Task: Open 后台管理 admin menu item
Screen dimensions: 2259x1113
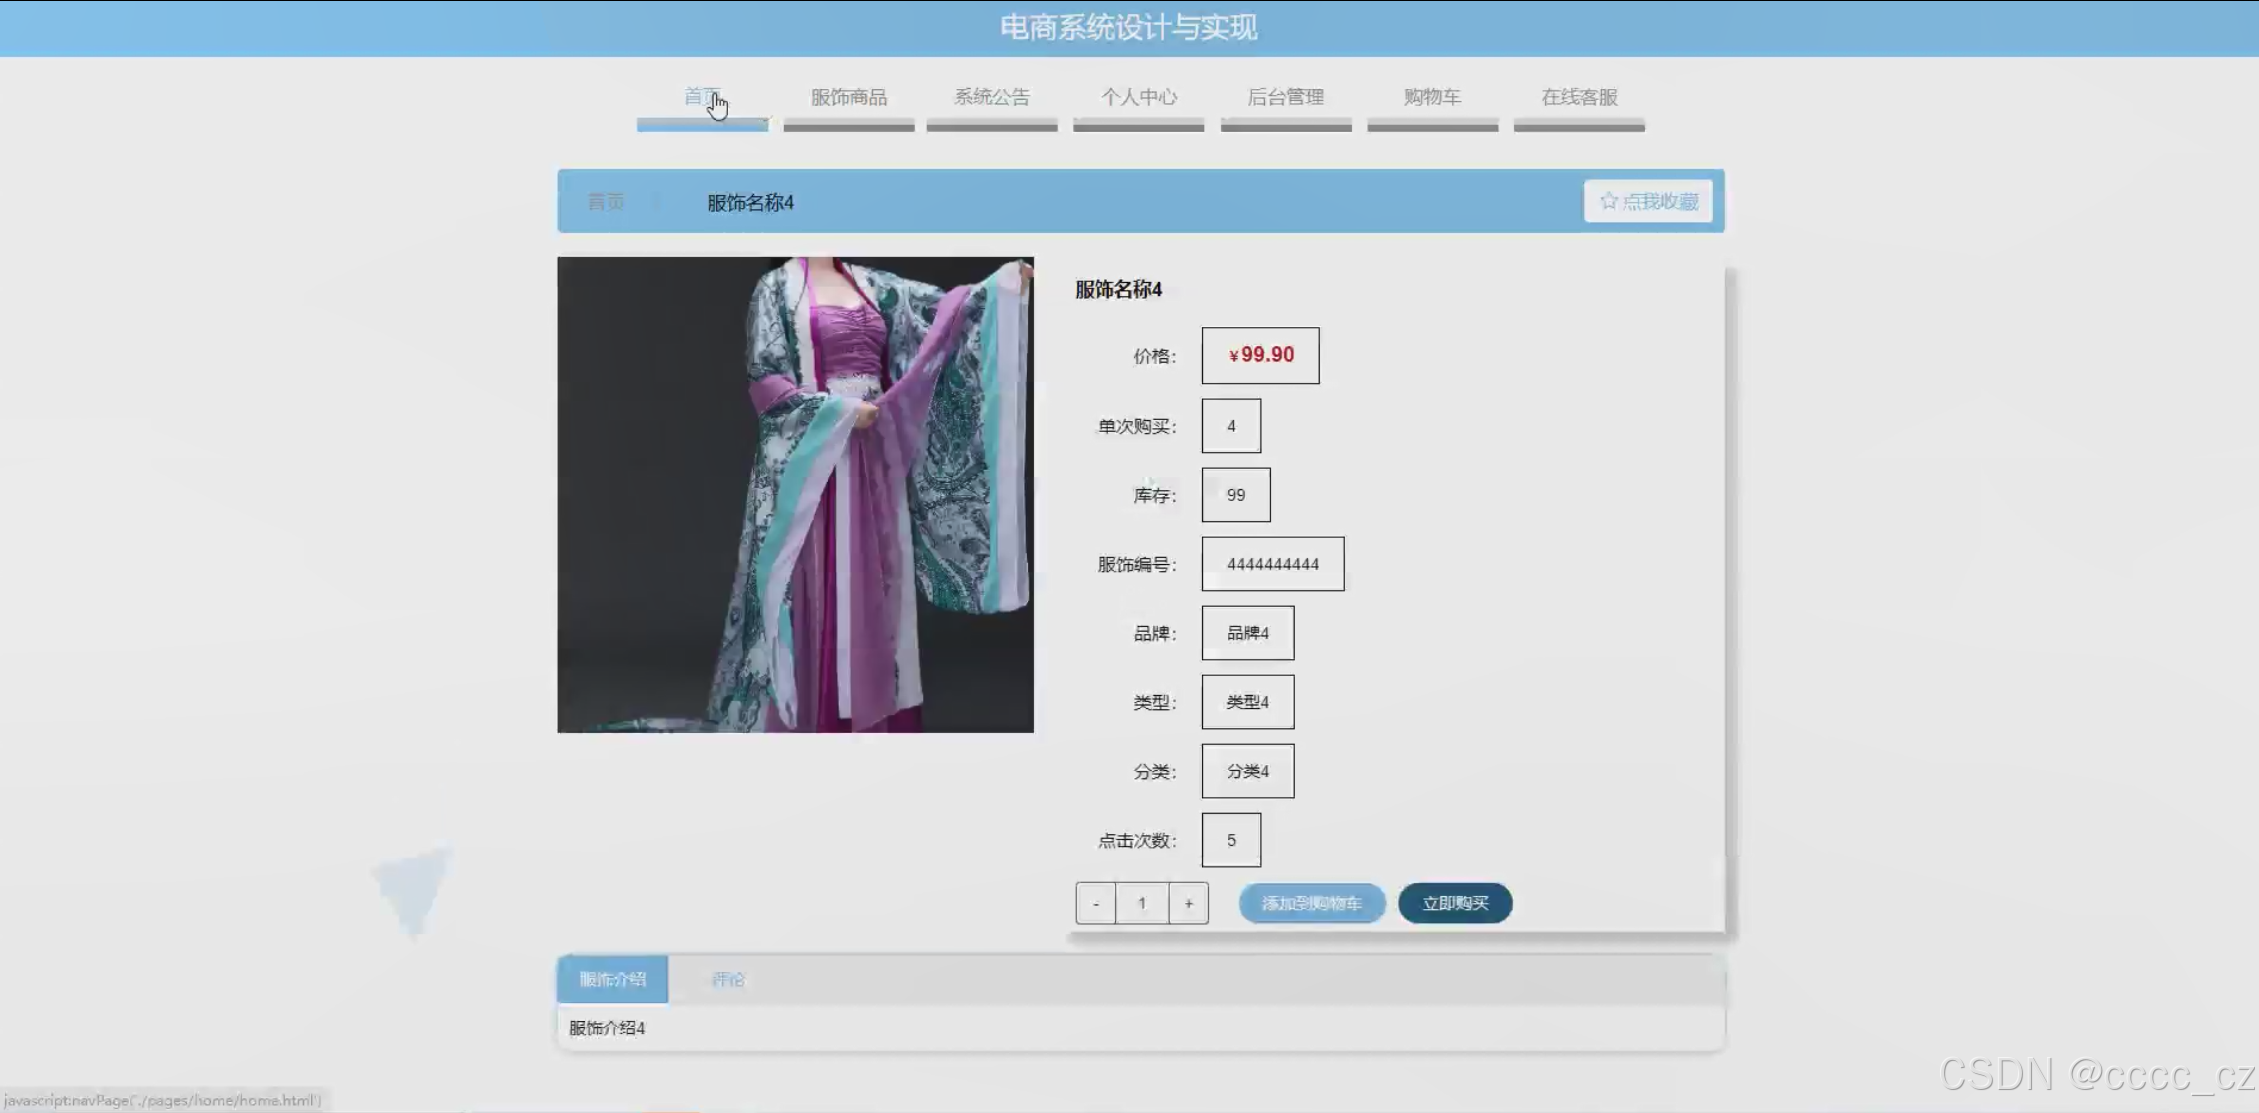Action: pos(1285,98)
